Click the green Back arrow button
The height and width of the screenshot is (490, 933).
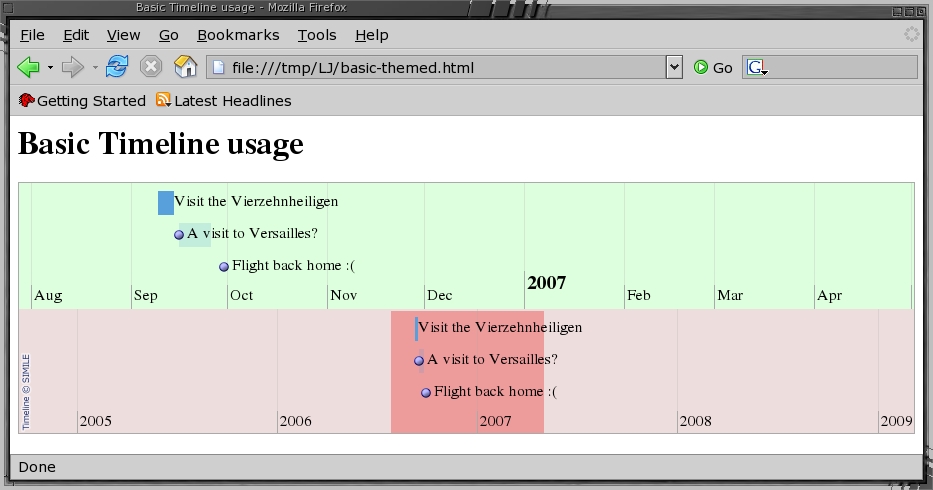click(28, 67)
